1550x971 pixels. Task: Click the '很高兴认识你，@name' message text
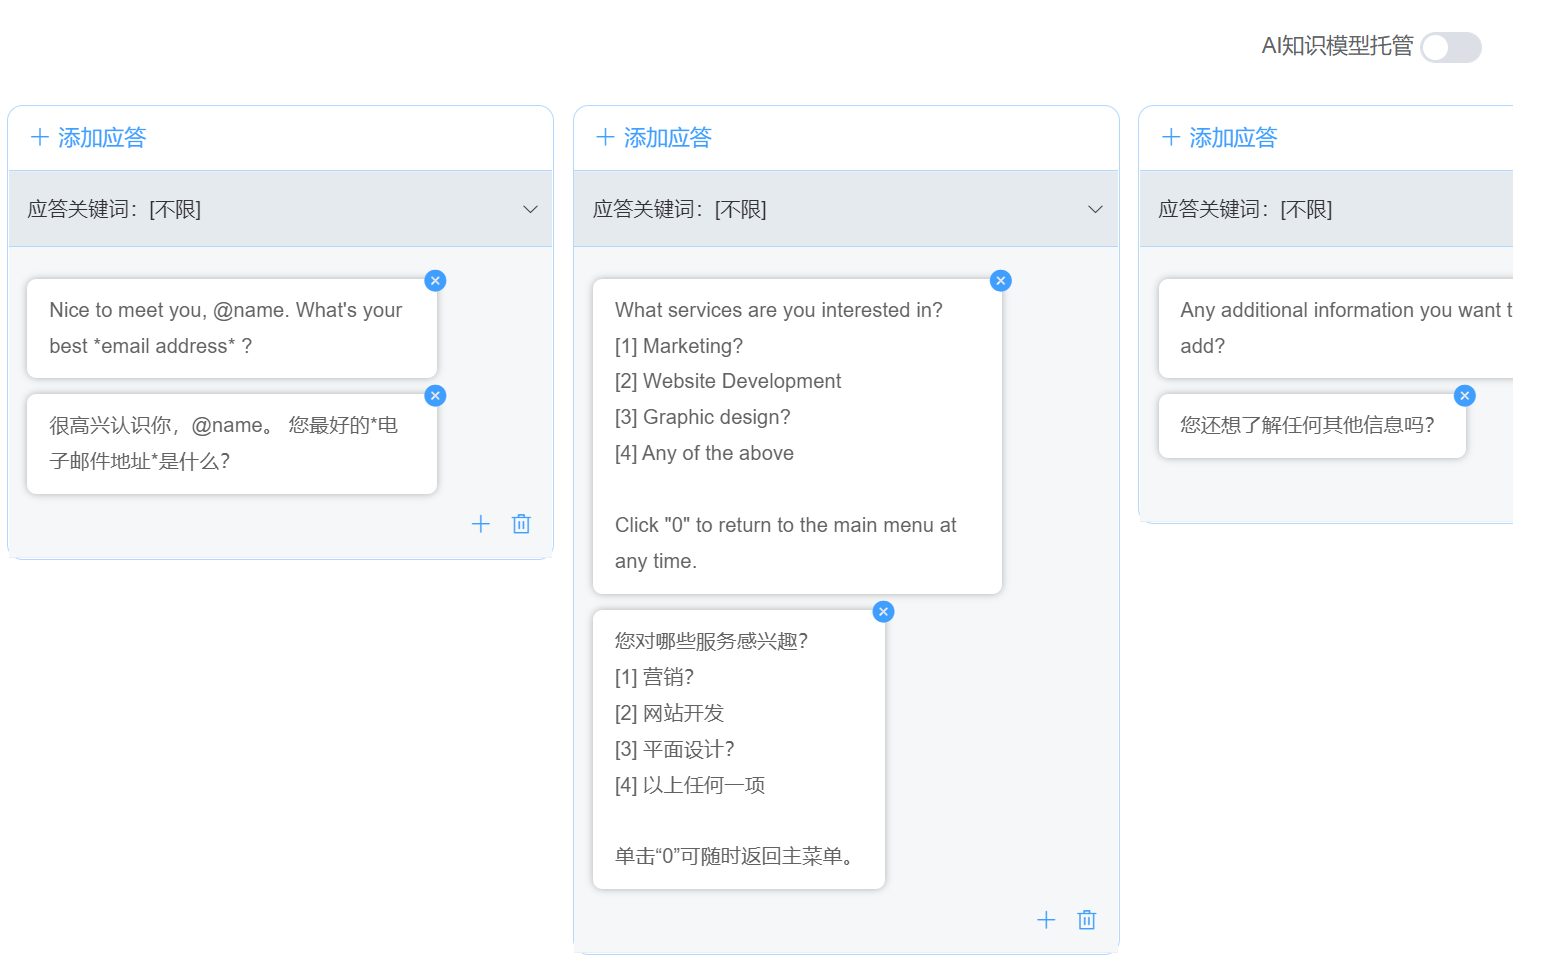224,443
